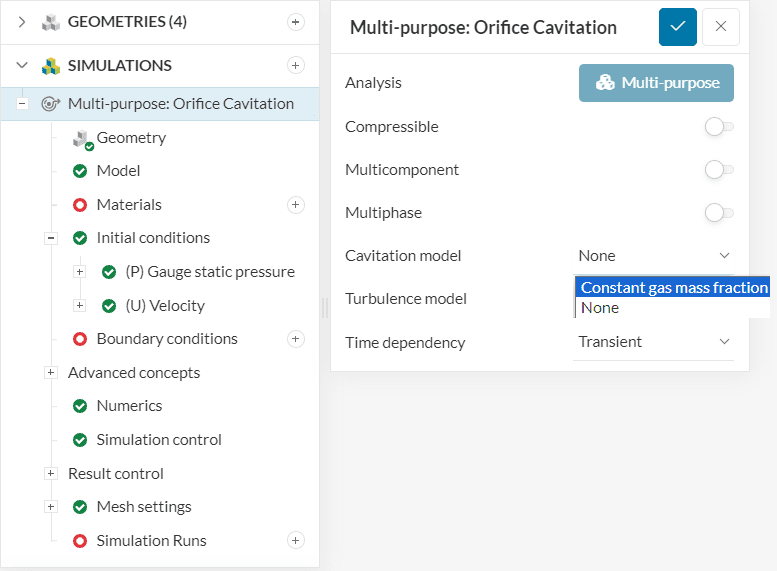777x571 pixels.
Task: Add a new geometry with plus icon
Action: coord(295,22)
